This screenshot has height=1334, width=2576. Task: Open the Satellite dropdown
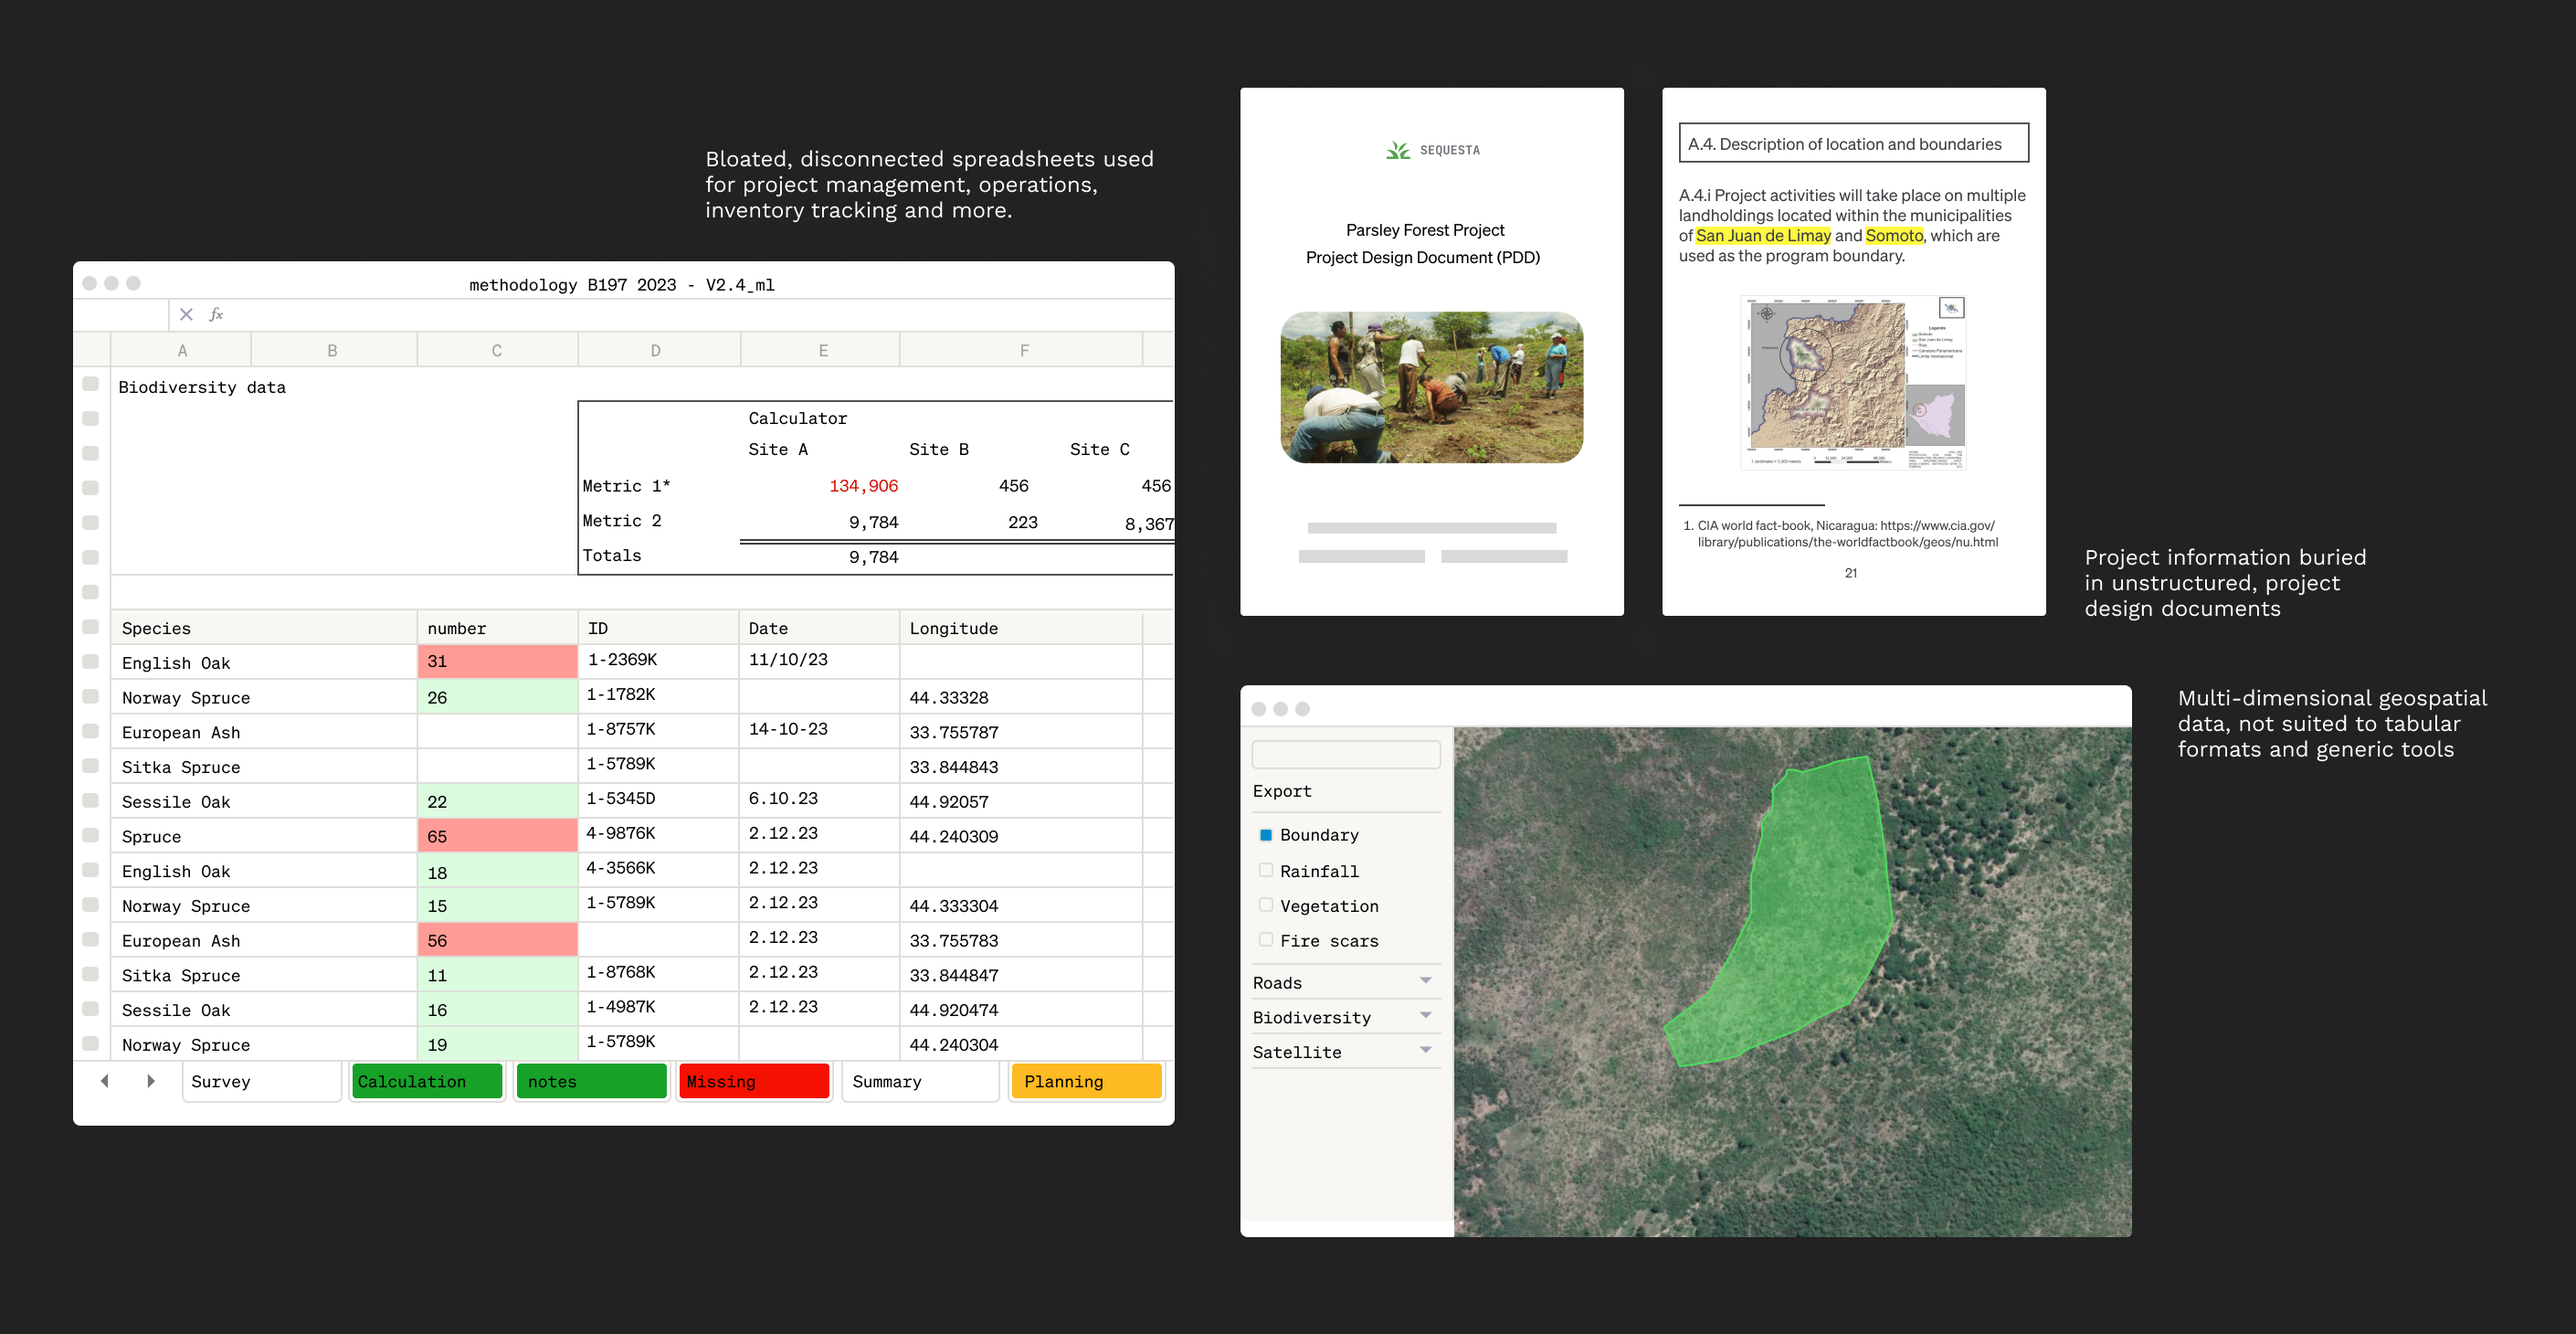[x=1425, y=1051]
